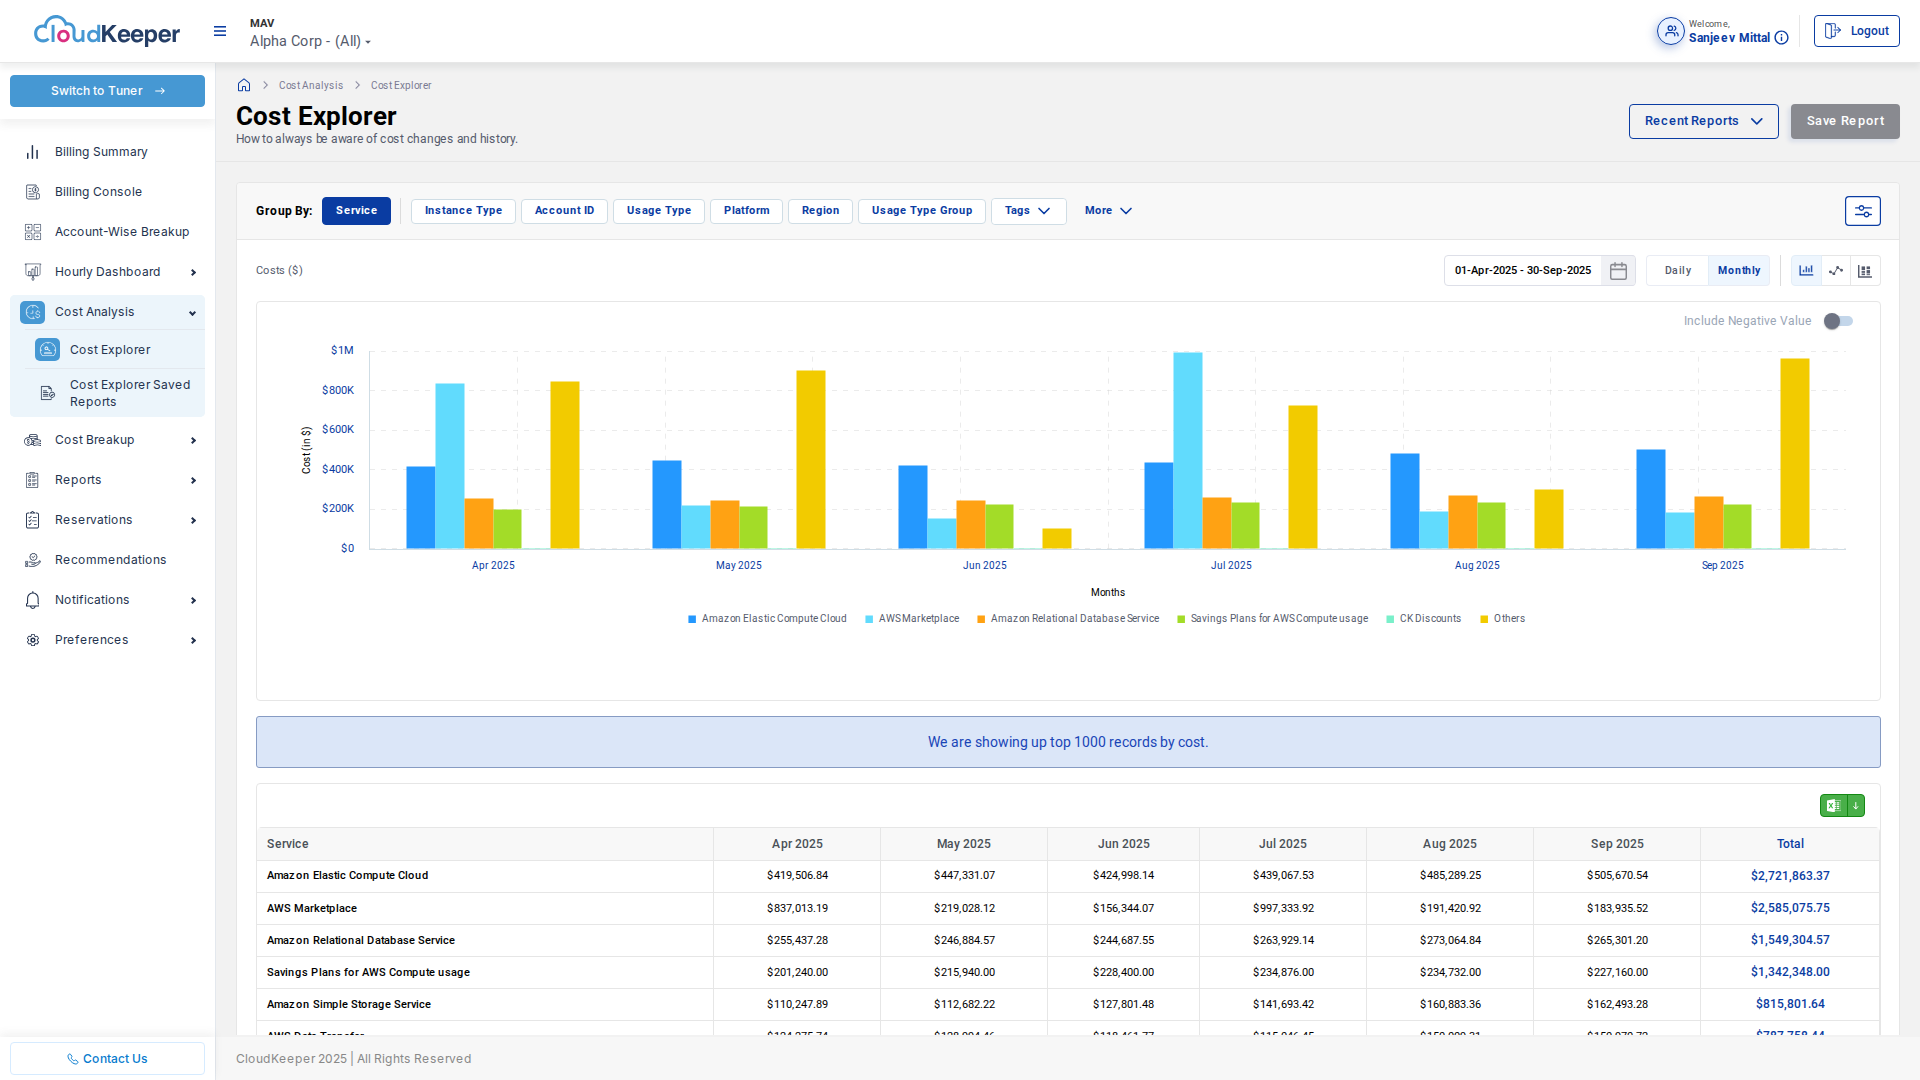The image size is (1920, 1080).
Task: Expand the Tags group-by dropdown
Action: 1027,211
